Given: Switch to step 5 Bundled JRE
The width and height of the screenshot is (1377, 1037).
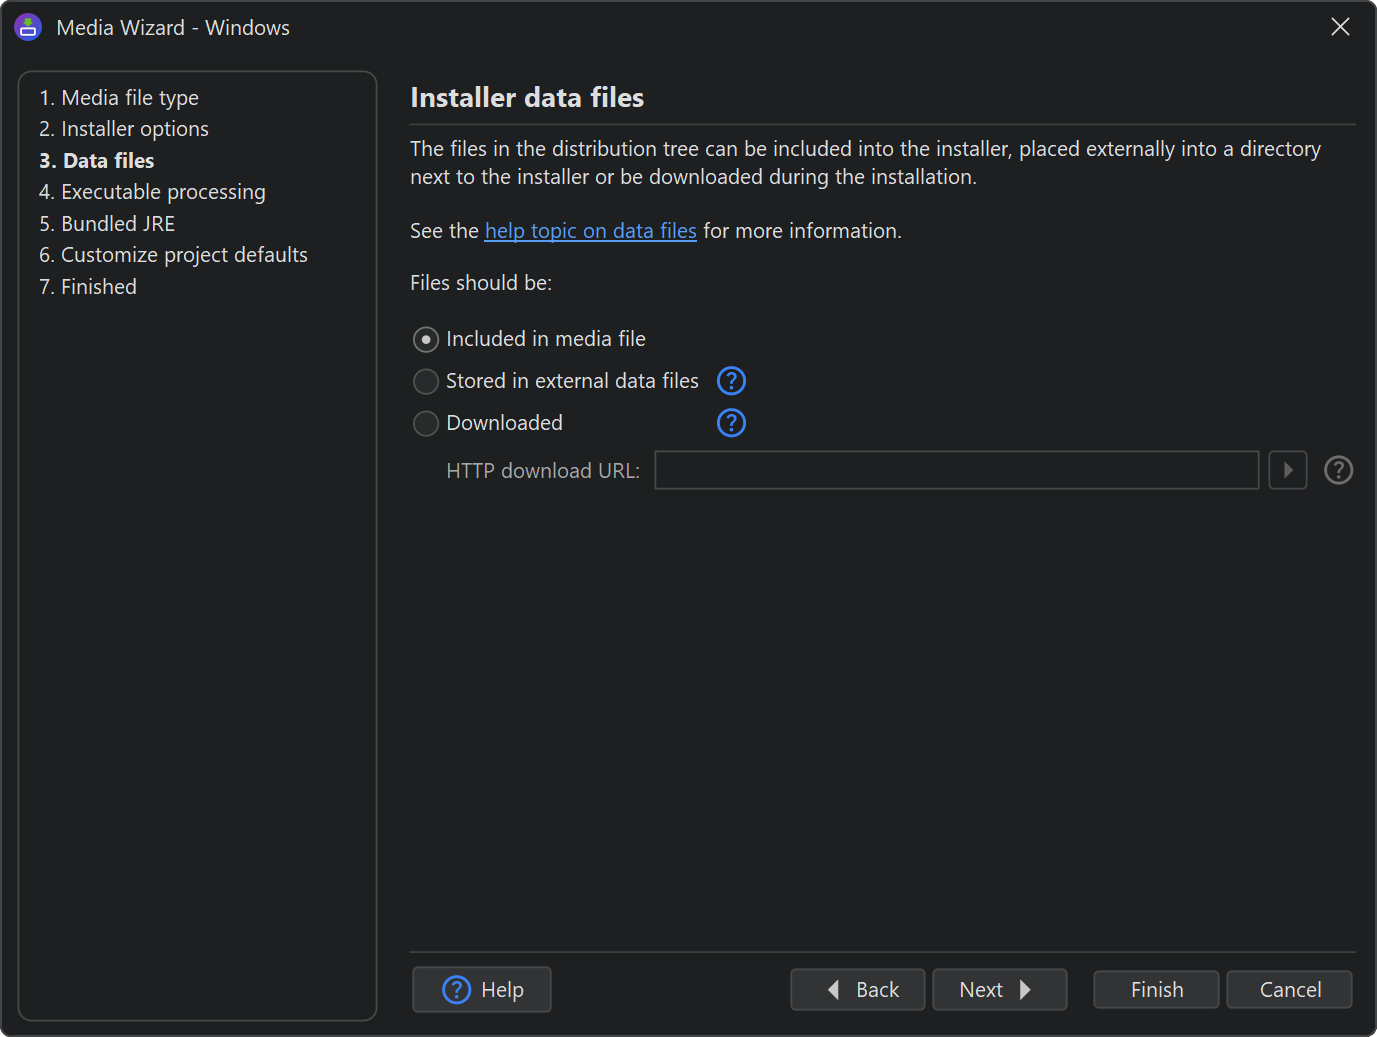Looking at the screenshot, I should point(107,224).
